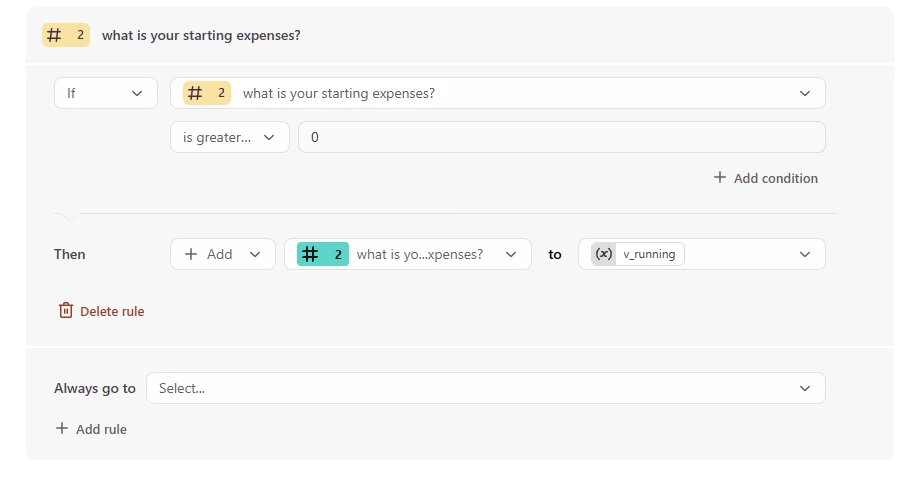Viewport: 915px width, 479px height.
Task: Click the plus icon before Add rule
Action: (62, 429)
